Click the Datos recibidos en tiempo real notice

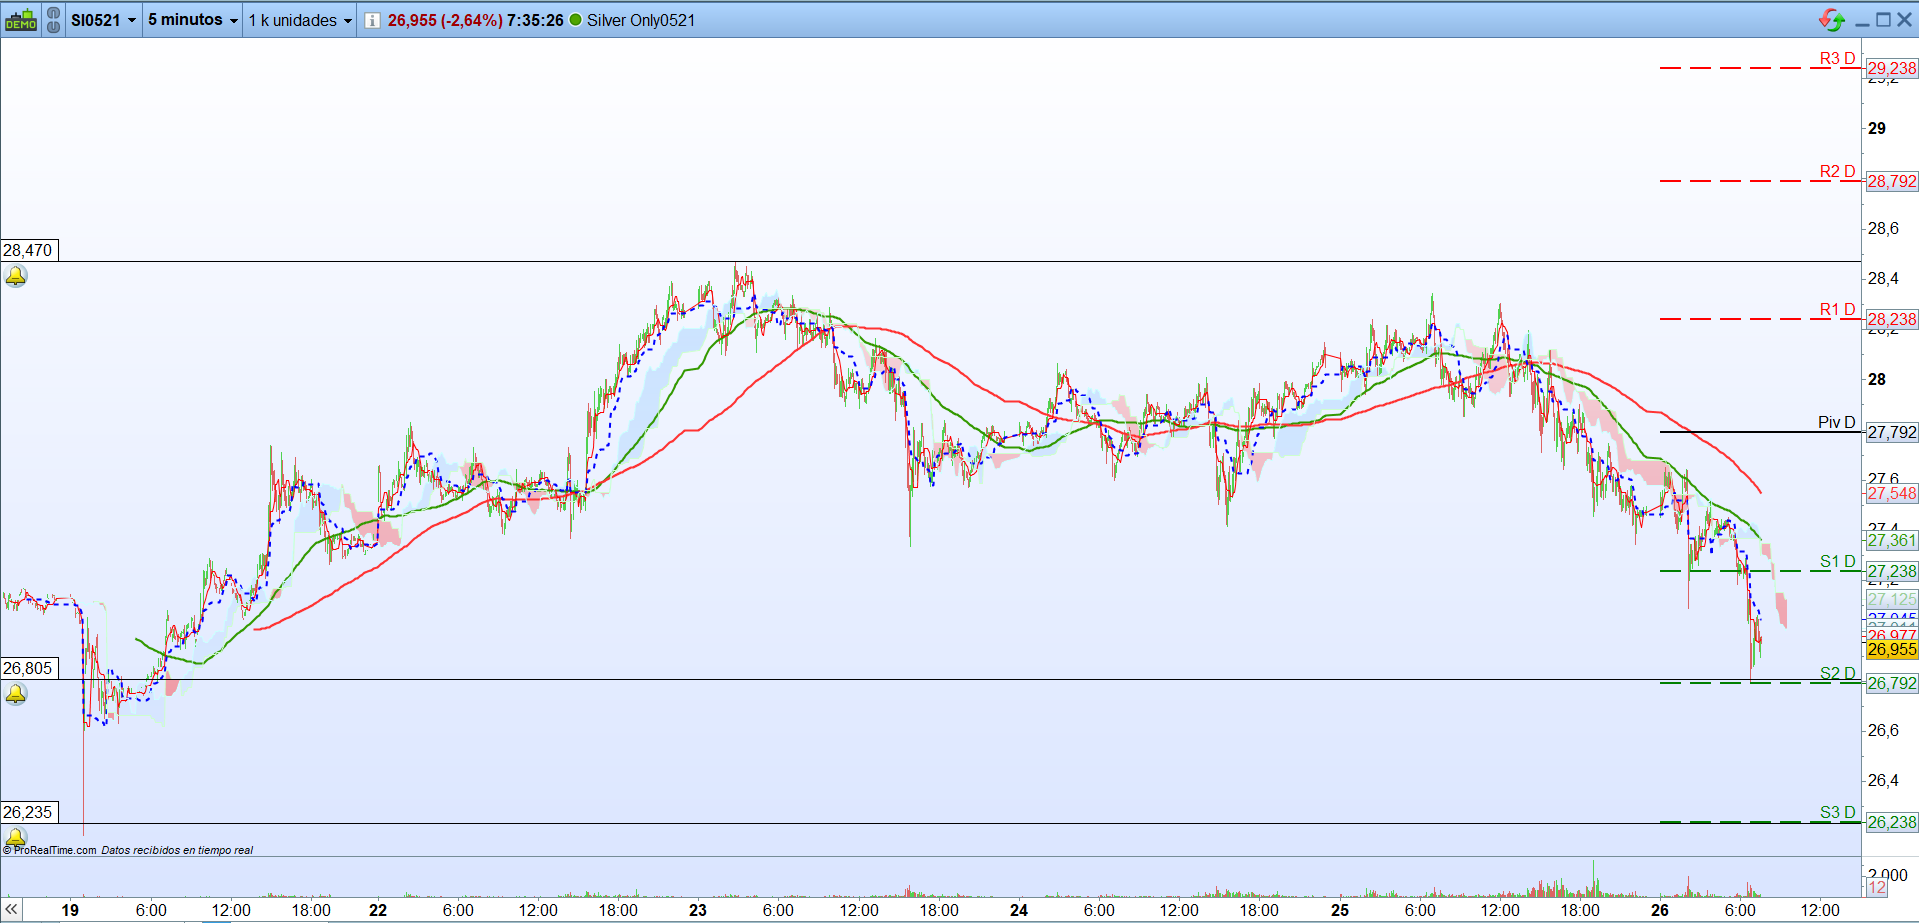tap(177, 850)
